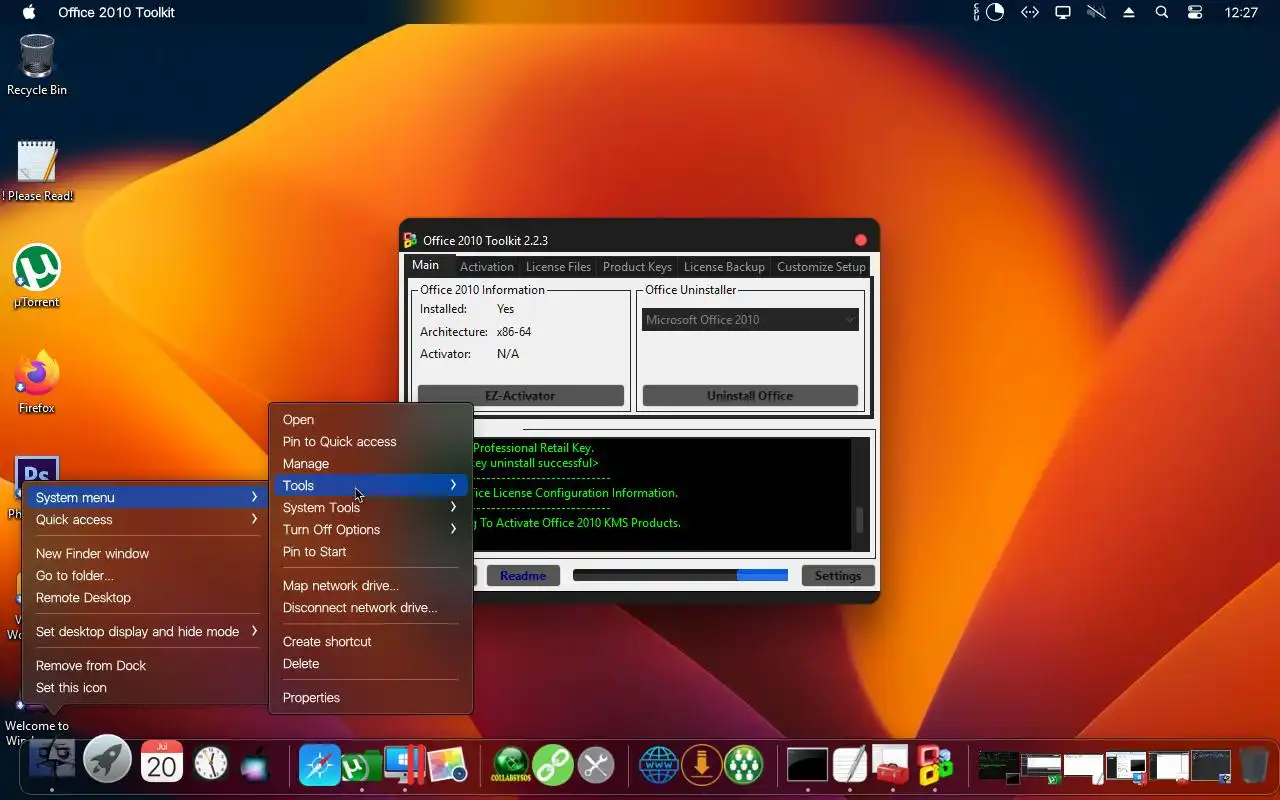Open the green chain-link icon in Dock

click(553, 766)
